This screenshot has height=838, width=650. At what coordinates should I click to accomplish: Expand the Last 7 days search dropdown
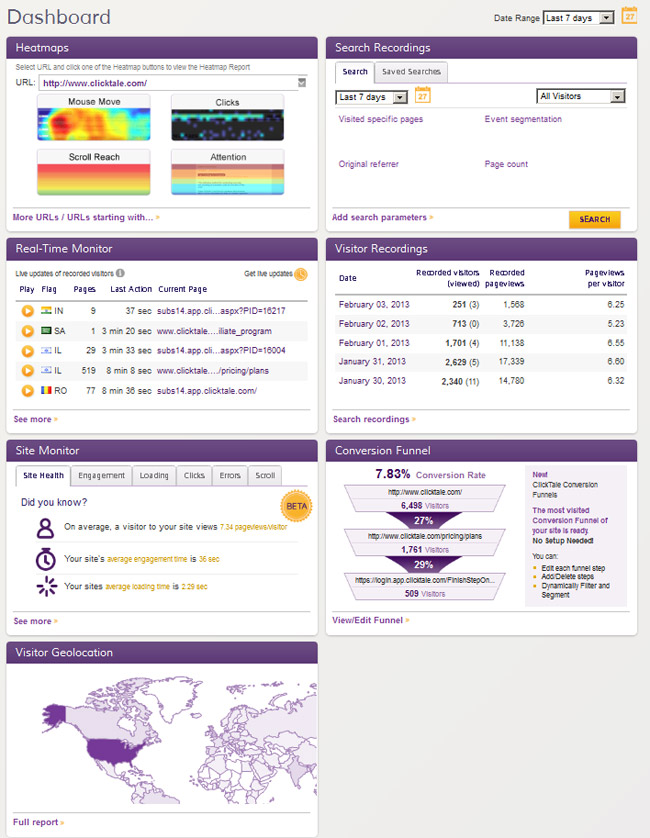(x=371, y=97)
